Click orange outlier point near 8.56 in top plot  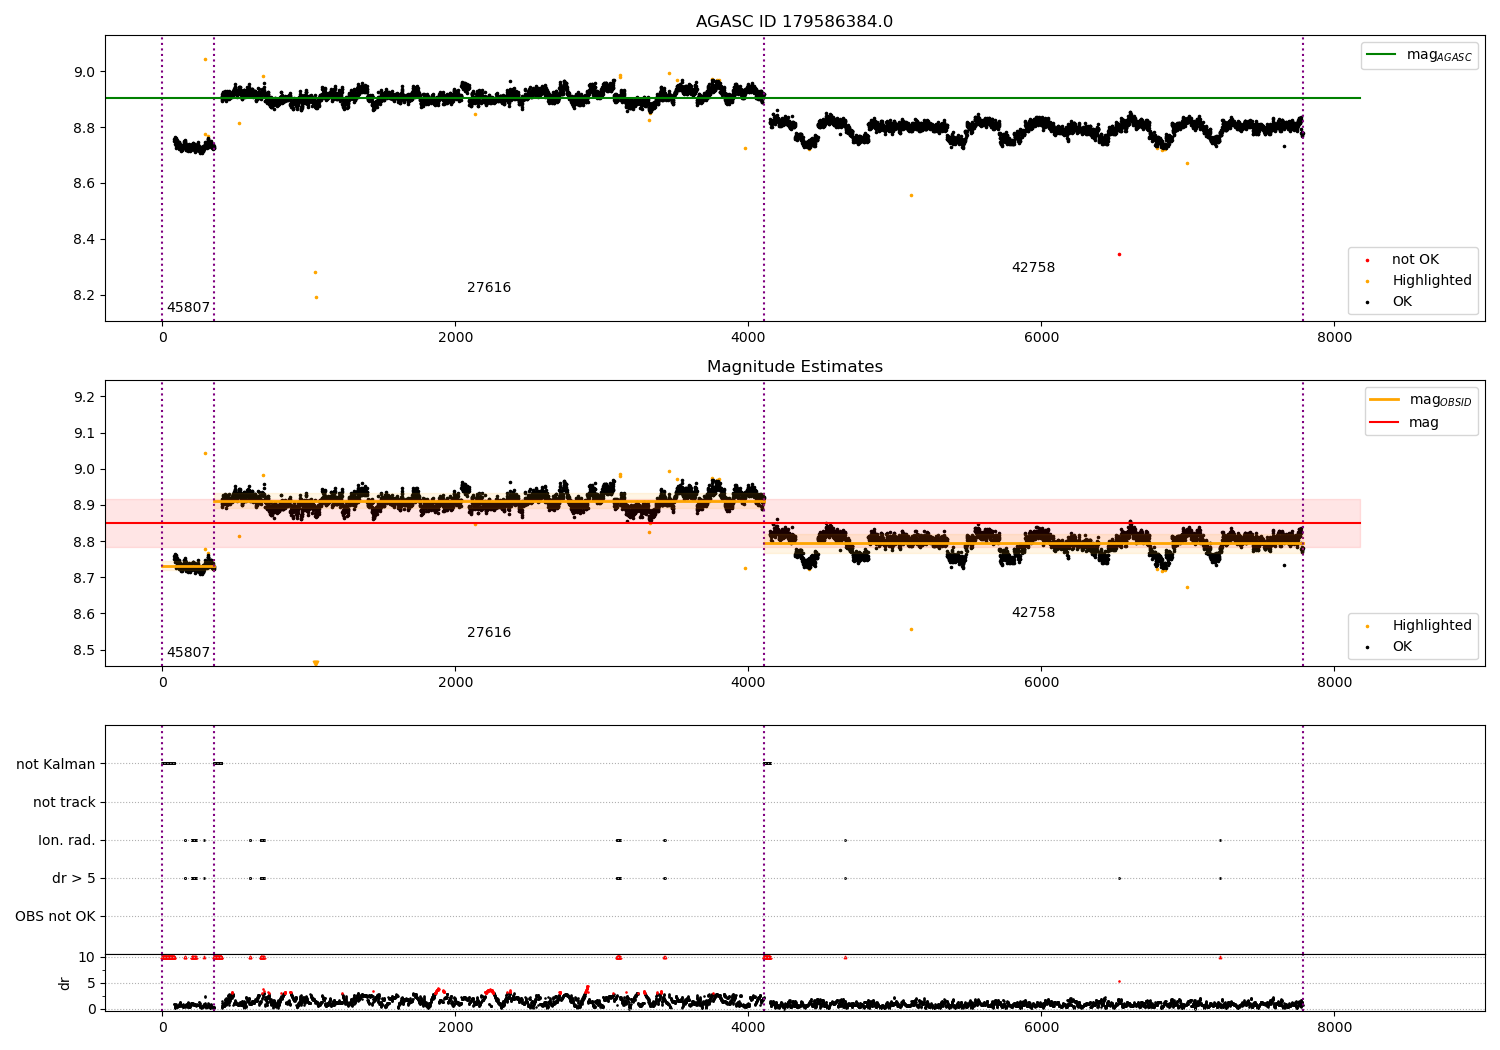[x=911, y=195]
